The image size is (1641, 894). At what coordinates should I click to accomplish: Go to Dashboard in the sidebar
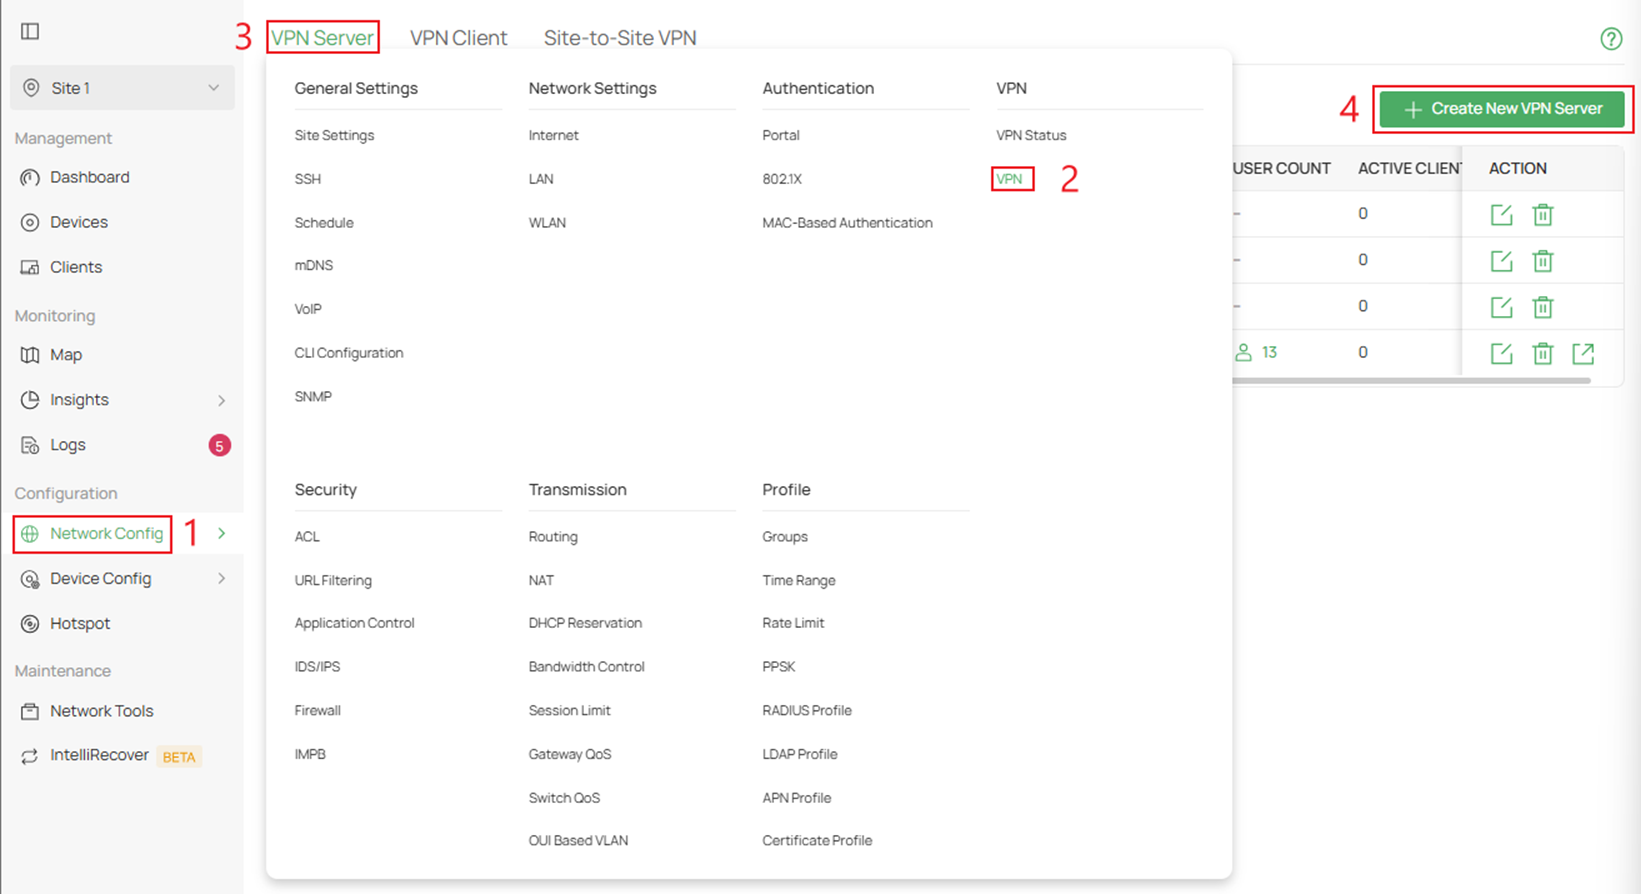[90, 178]
